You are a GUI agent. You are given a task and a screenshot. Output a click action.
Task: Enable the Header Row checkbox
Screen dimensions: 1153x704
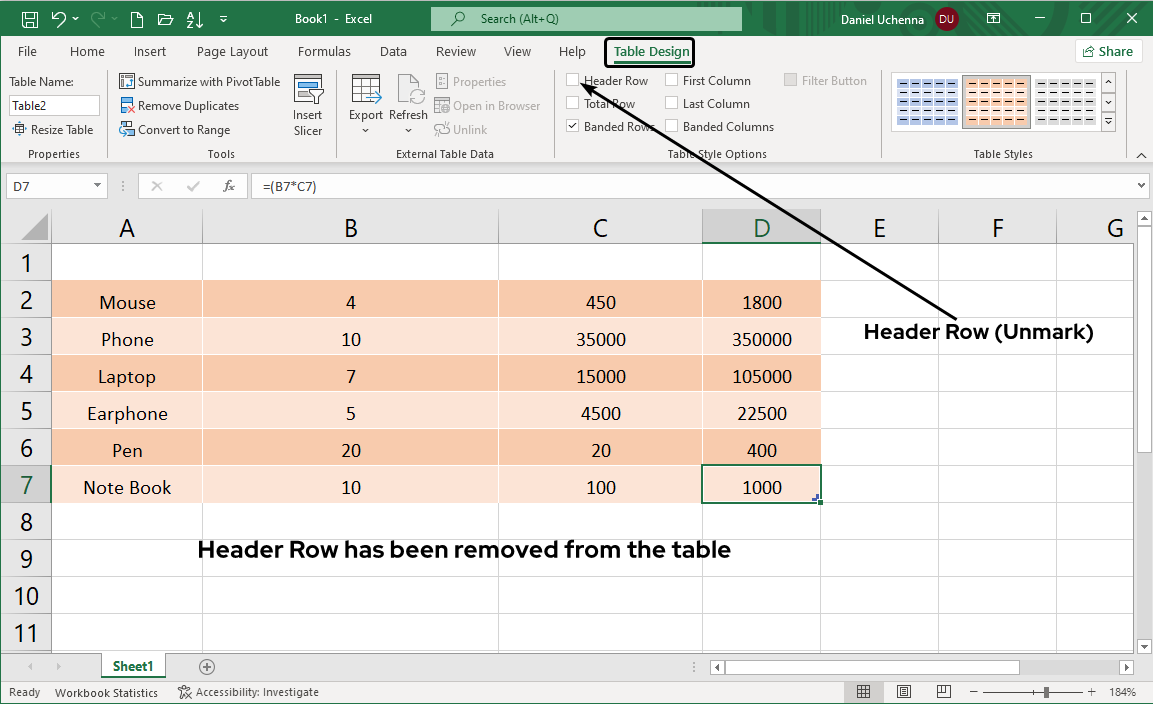point(572,80)
